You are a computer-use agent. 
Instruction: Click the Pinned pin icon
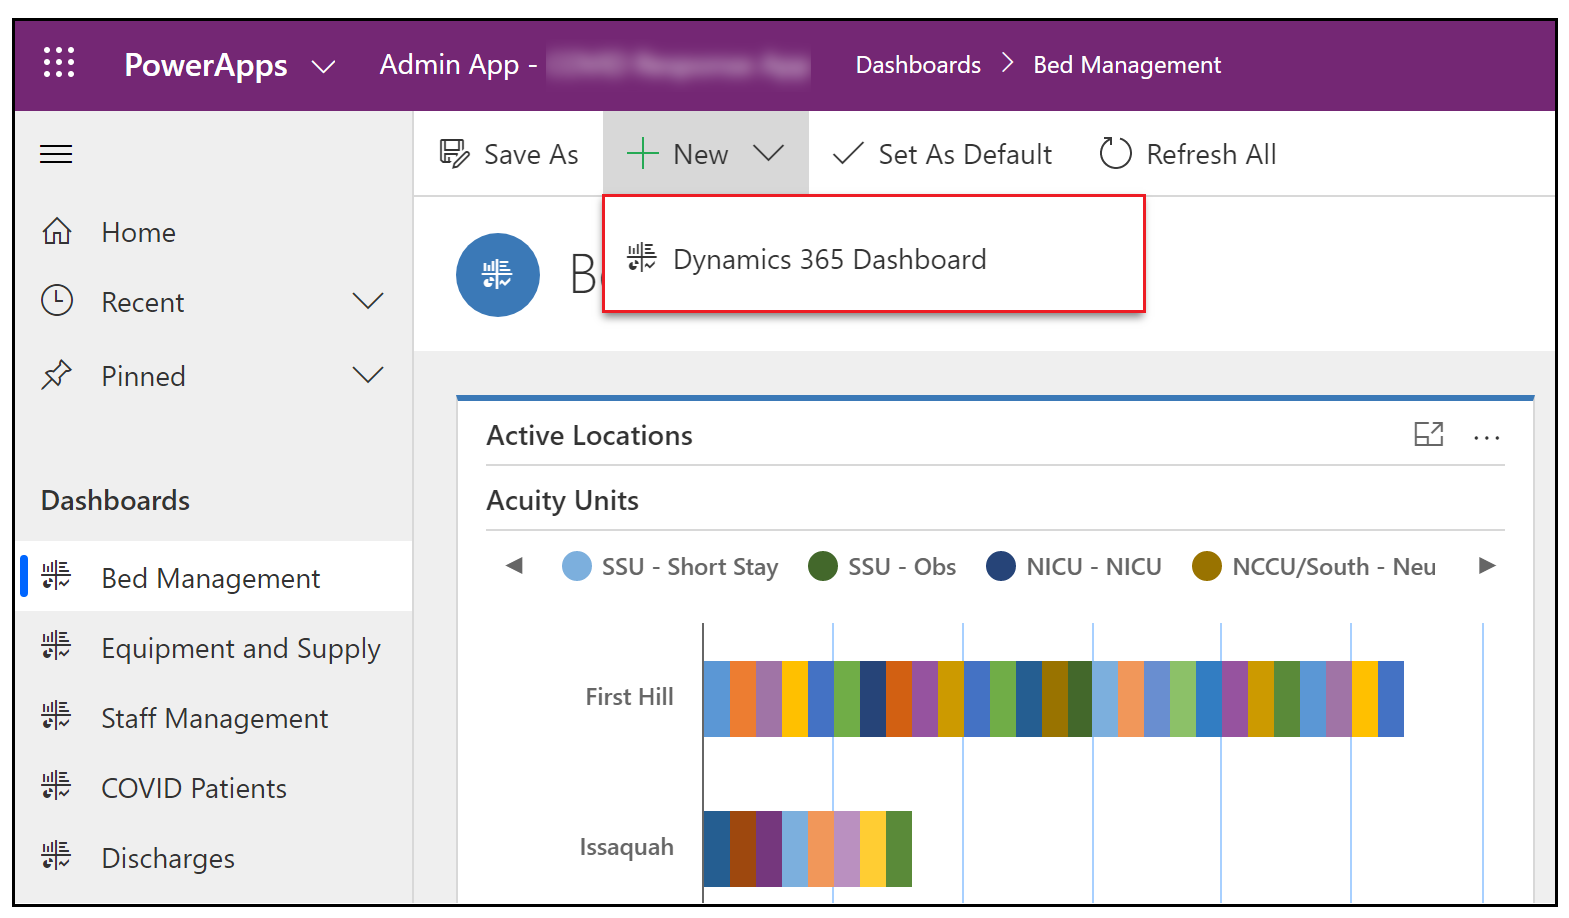click(57, 375)
